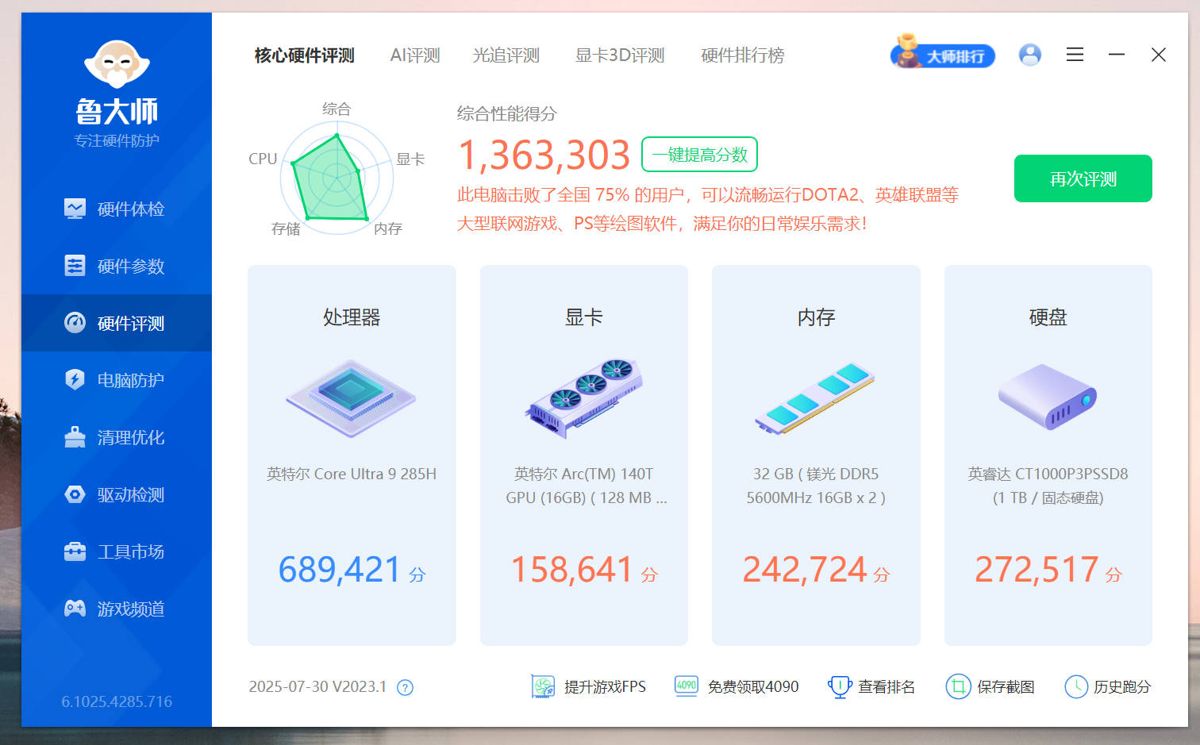
Task: Click the 免费领取4090 icon
Action: 686,686
